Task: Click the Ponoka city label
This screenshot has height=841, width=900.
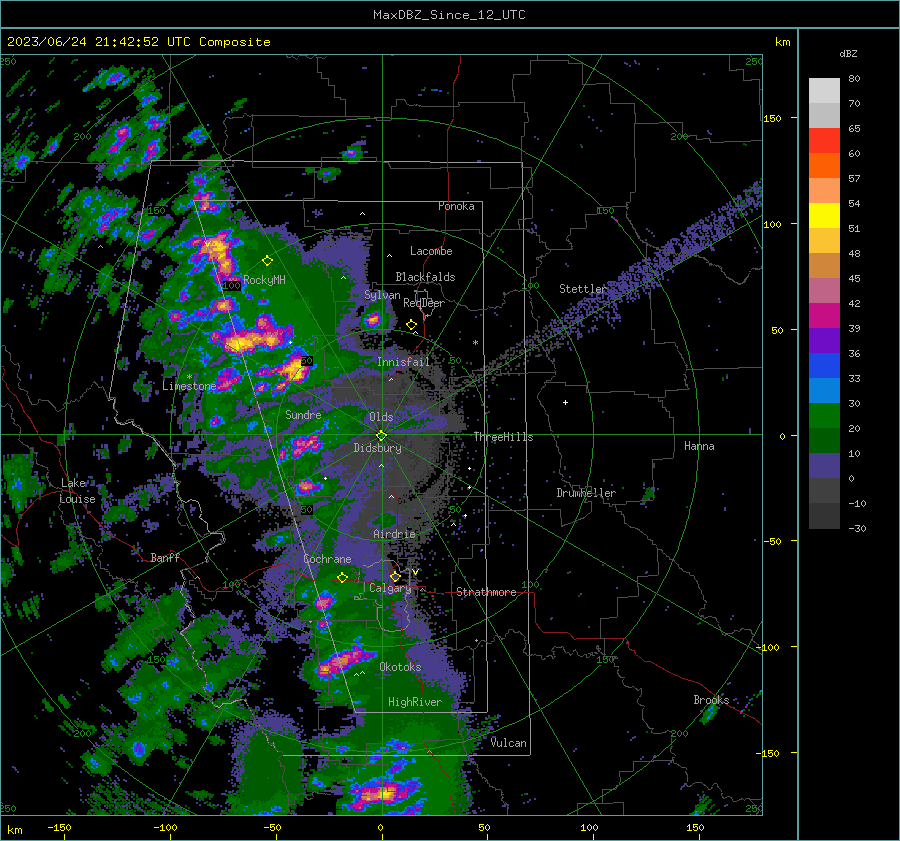Action: [456, 206]
